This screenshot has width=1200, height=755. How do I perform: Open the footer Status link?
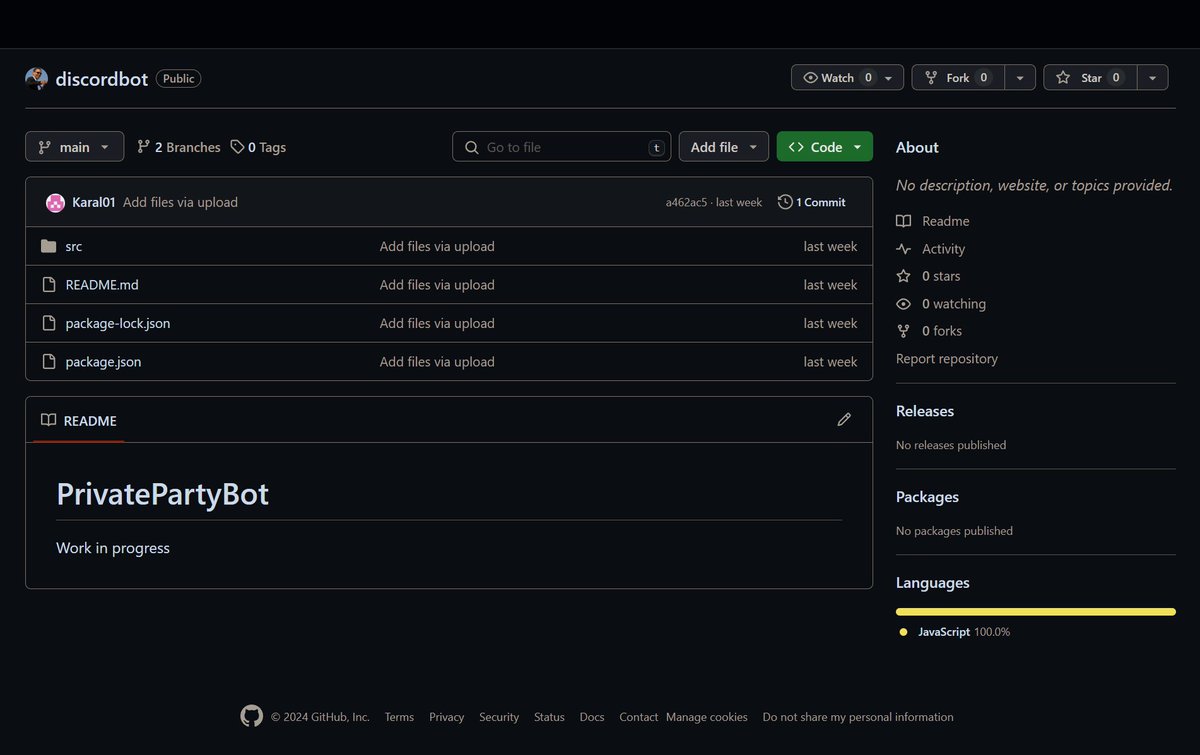click(549, 717)
